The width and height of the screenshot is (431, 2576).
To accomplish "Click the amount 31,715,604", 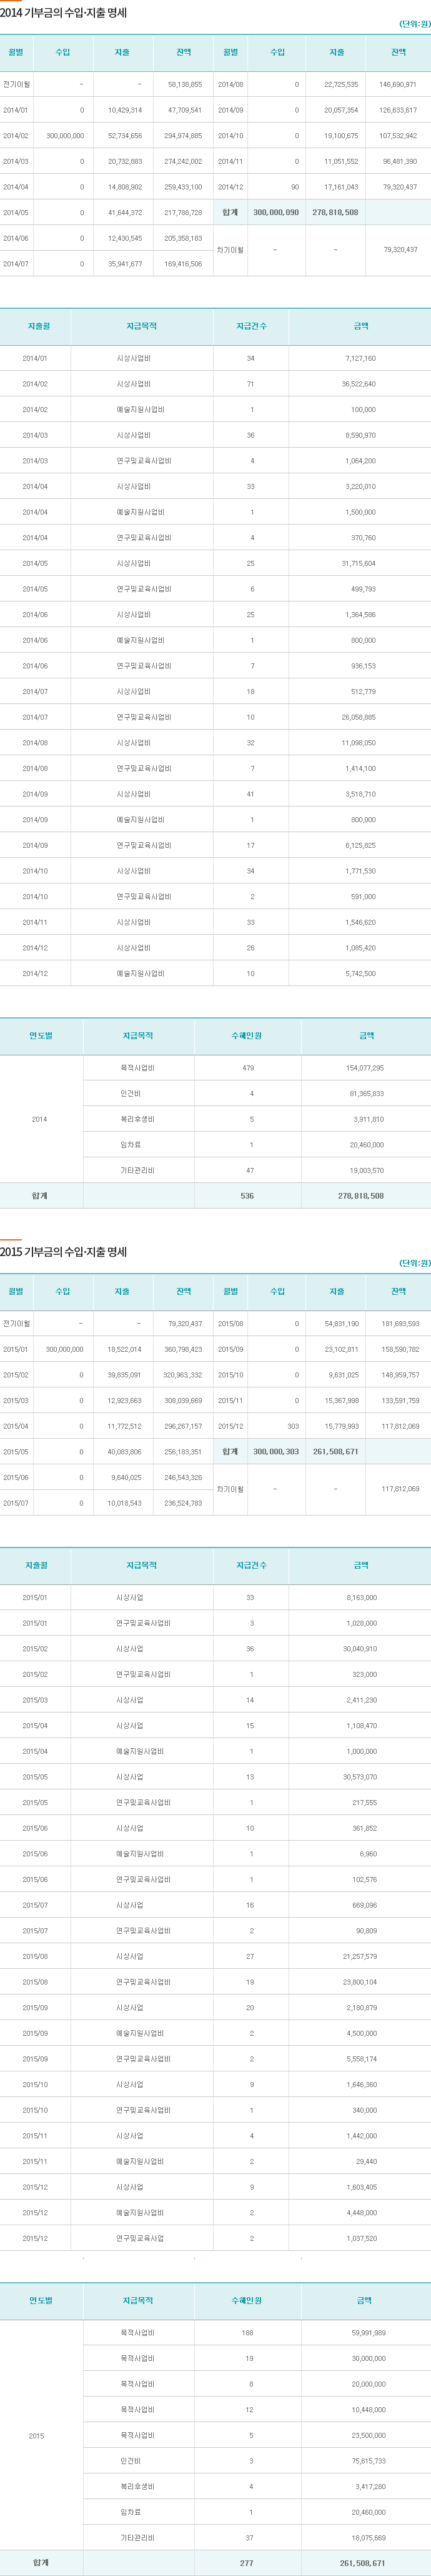I will [x=359, y=563].
